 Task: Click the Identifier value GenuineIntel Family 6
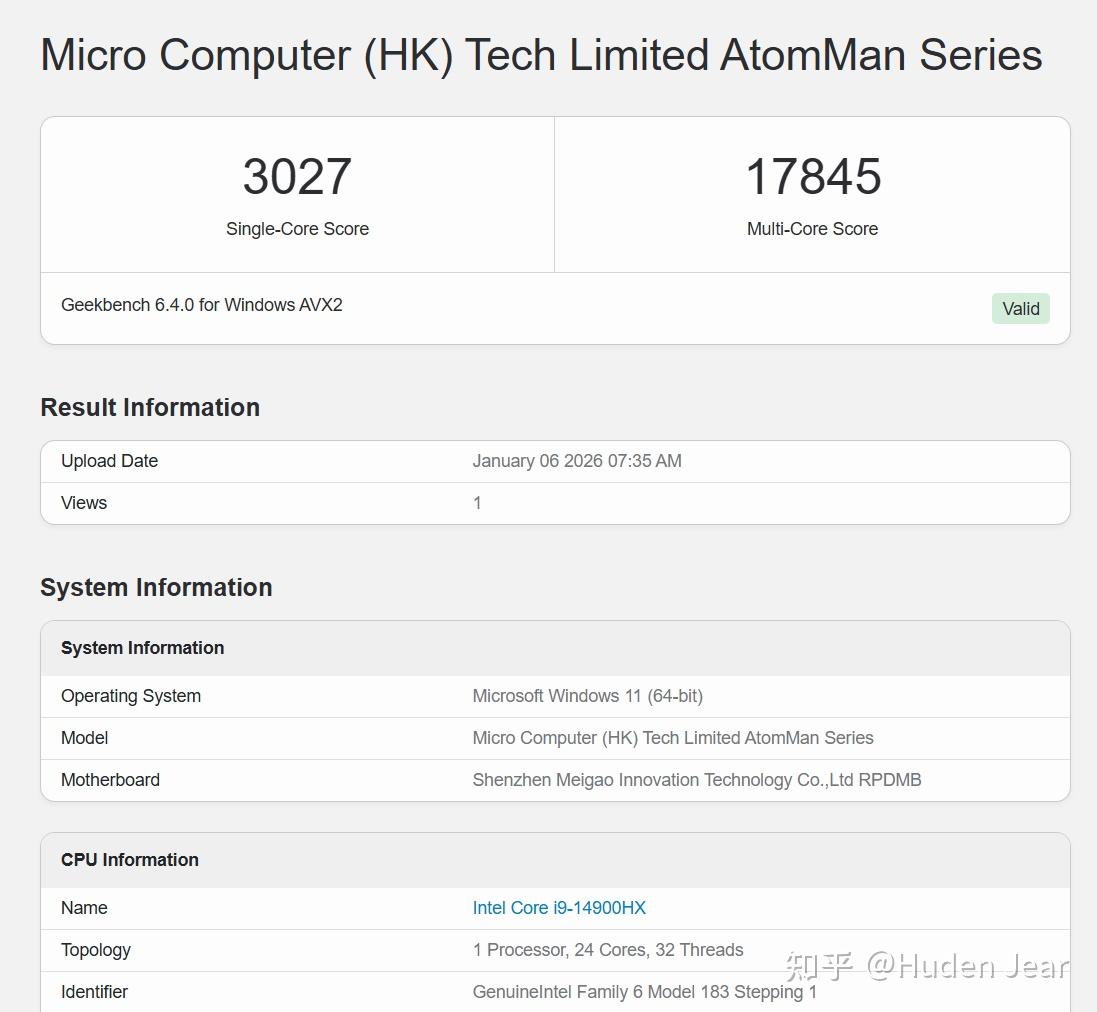pyautogui.click(x=645, y=992)
